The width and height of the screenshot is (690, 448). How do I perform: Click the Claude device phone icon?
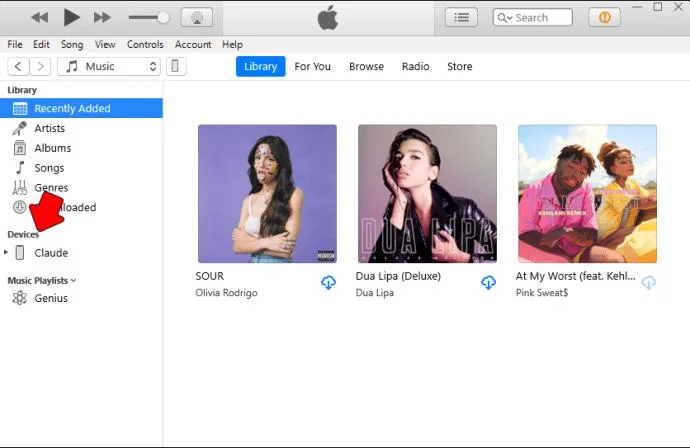pyautogui.click(x=20, y=253)
